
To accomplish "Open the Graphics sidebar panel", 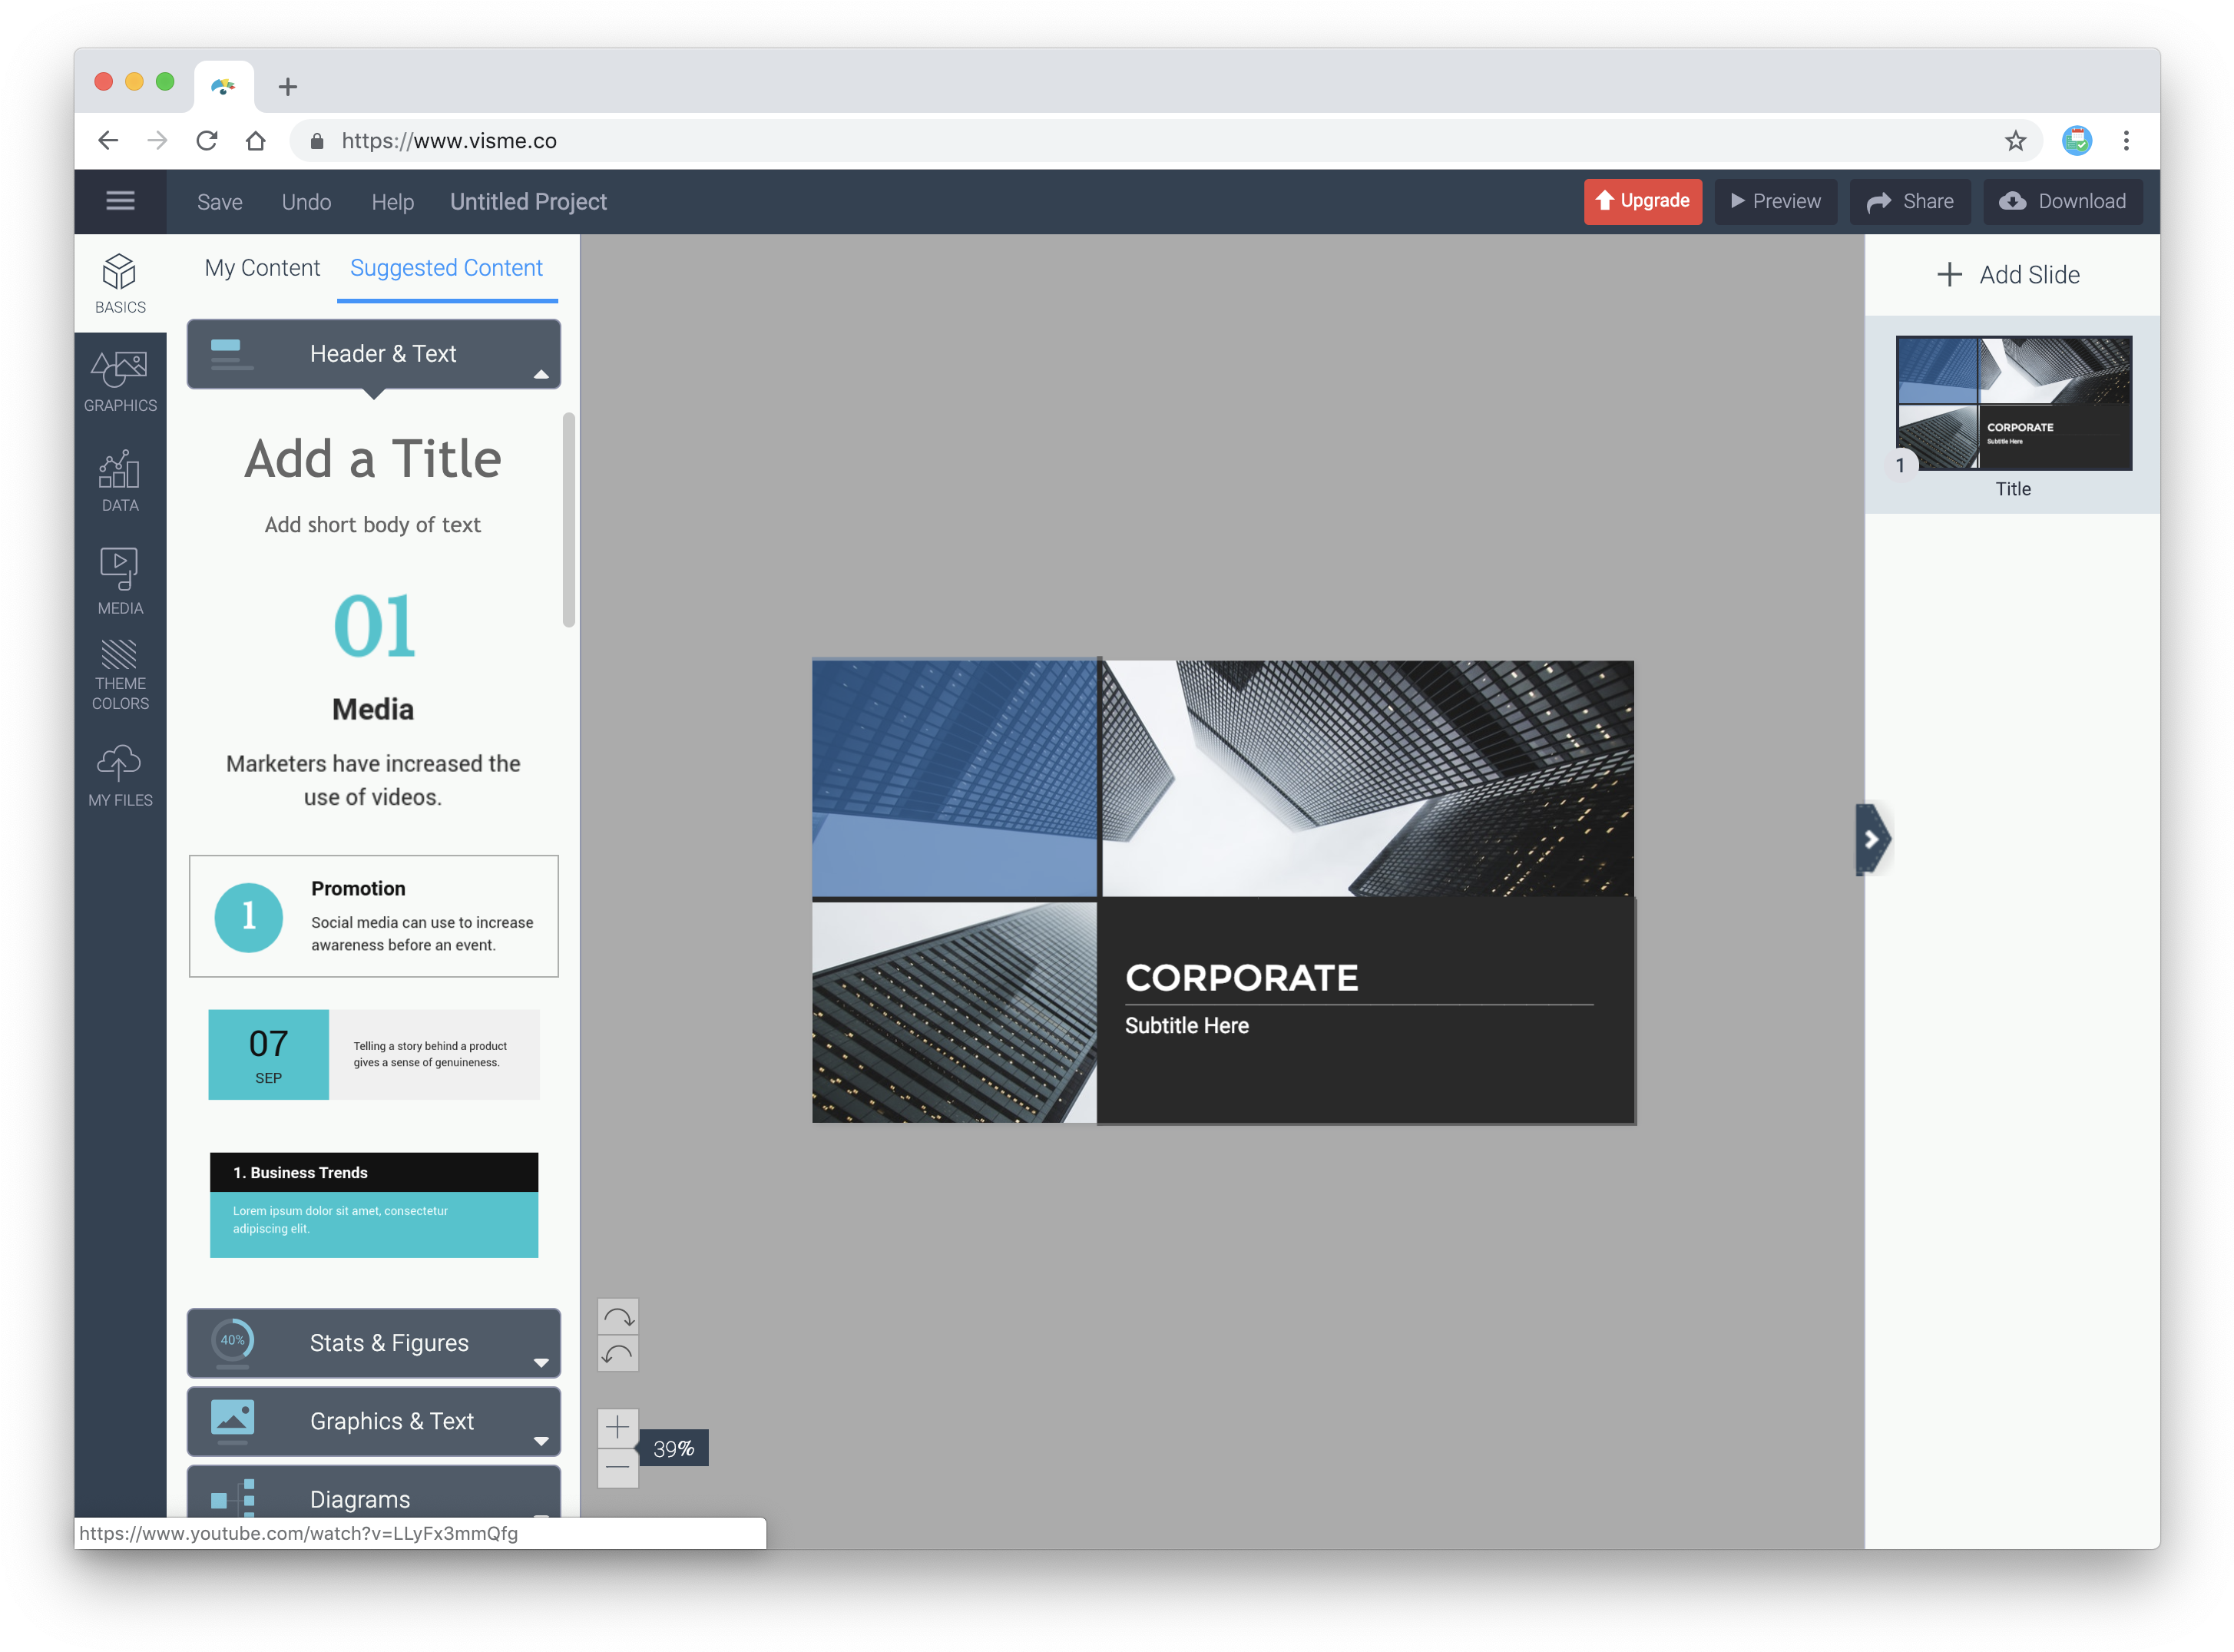I will coord(120,381).
